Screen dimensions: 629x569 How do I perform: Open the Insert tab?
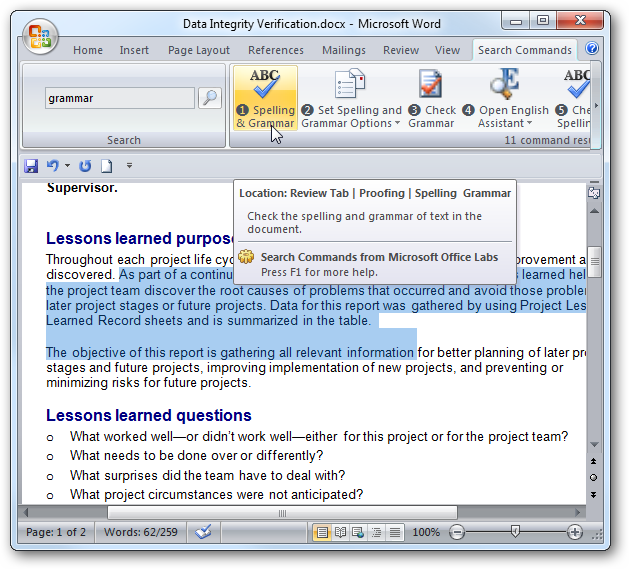[134, 50]
